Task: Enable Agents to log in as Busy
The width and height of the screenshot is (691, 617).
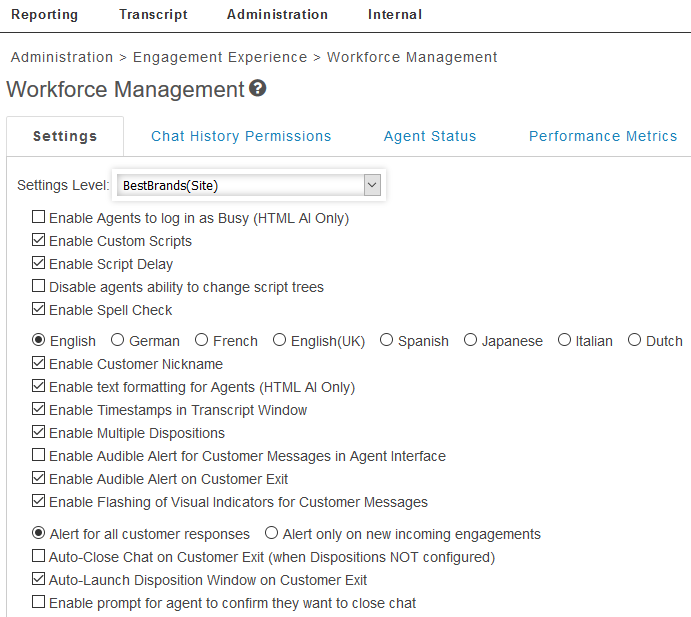Action: pos(39,217)
